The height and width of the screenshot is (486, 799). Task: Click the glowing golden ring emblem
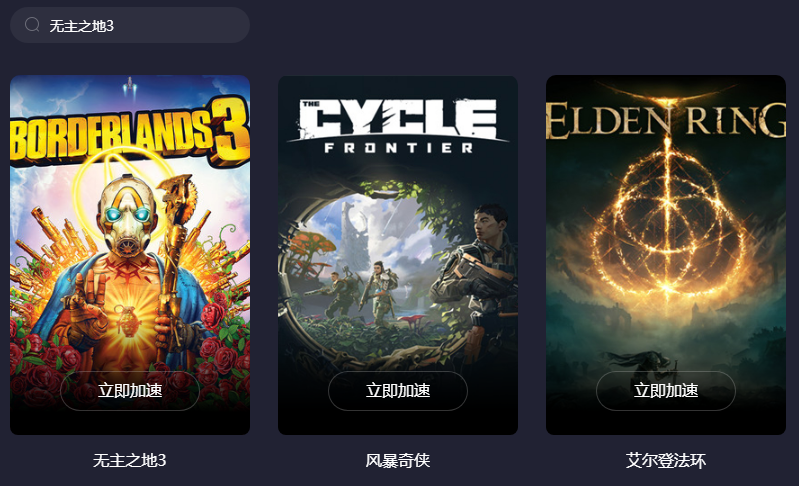[668, 224]
